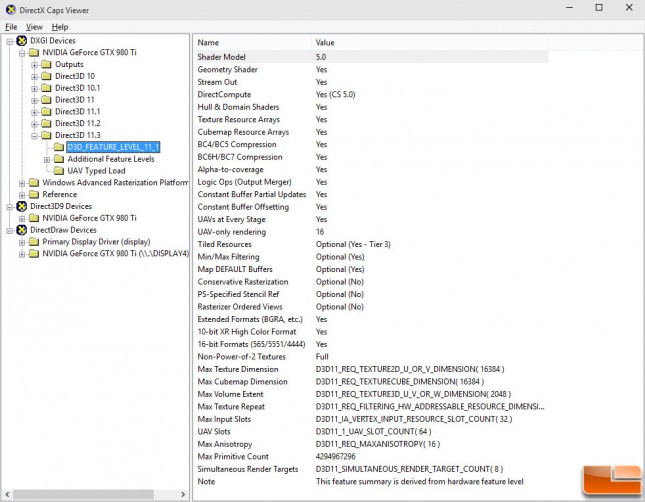The height and width of the screenshot is (502, 645).
Task: Select the Max Primitive Count row
Action: click(x=371, y=457)
